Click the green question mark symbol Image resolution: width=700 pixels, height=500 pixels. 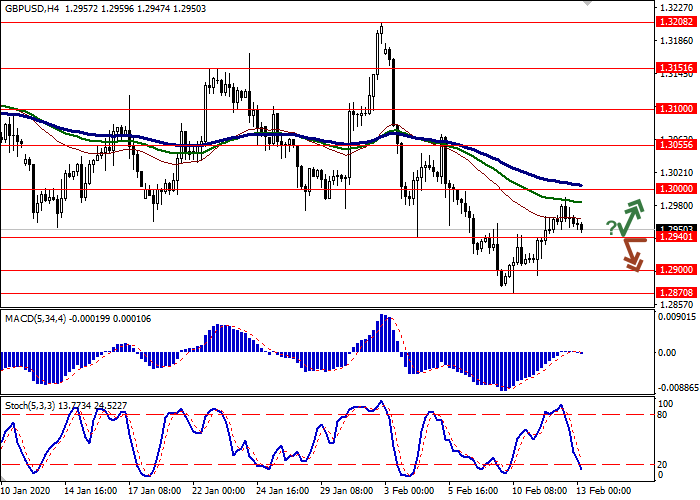pyautogui.click(x=610, y=230)
